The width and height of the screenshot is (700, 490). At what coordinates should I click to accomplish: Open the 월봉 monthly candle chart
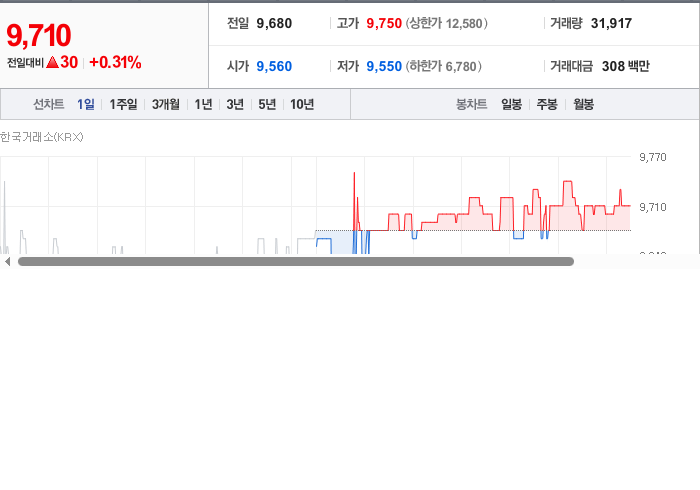583,104
